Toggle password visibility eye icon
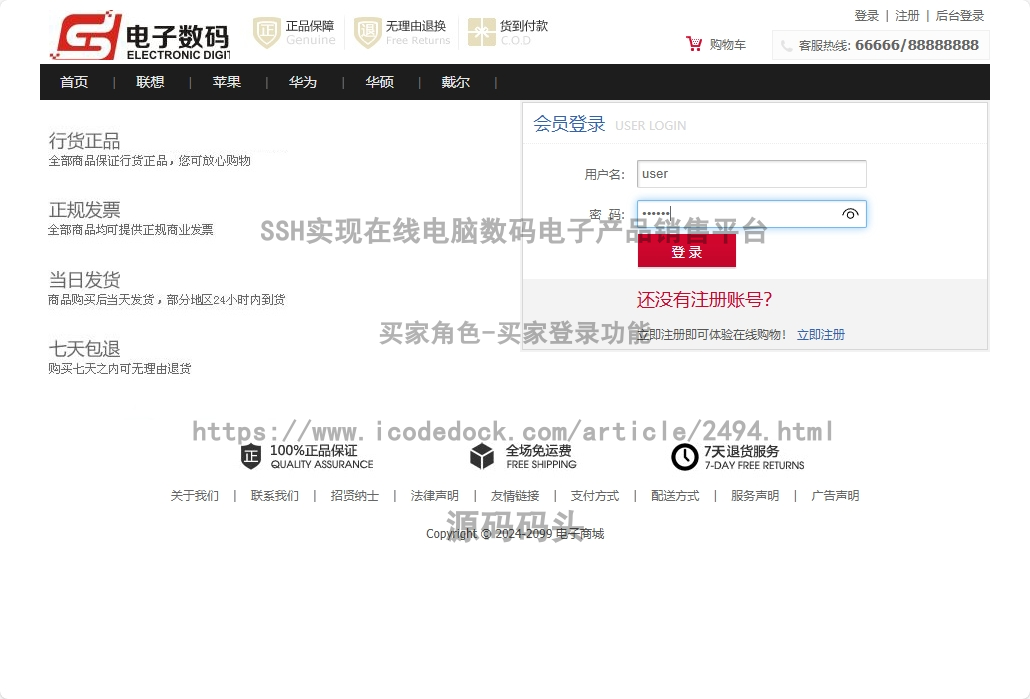Screen dimensions: 1030x699 click(x=850, y=214)
